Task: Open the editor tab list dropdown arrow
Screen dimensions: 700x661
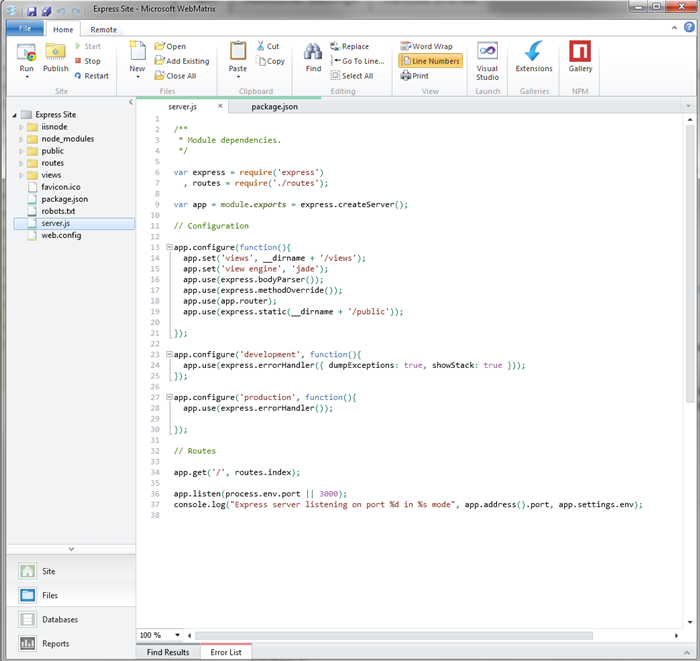Action: 688,106
